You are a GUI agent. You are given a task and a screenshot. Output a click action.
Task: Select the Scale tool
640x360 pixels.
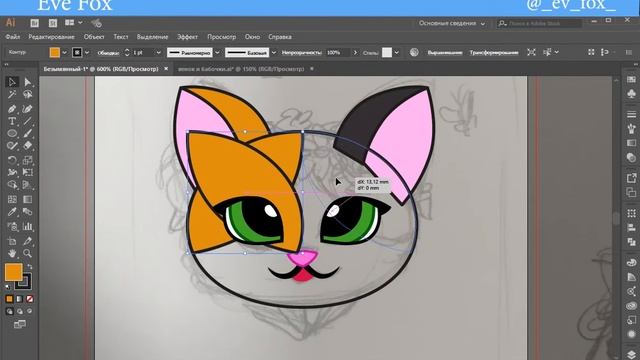coord(27,160)
